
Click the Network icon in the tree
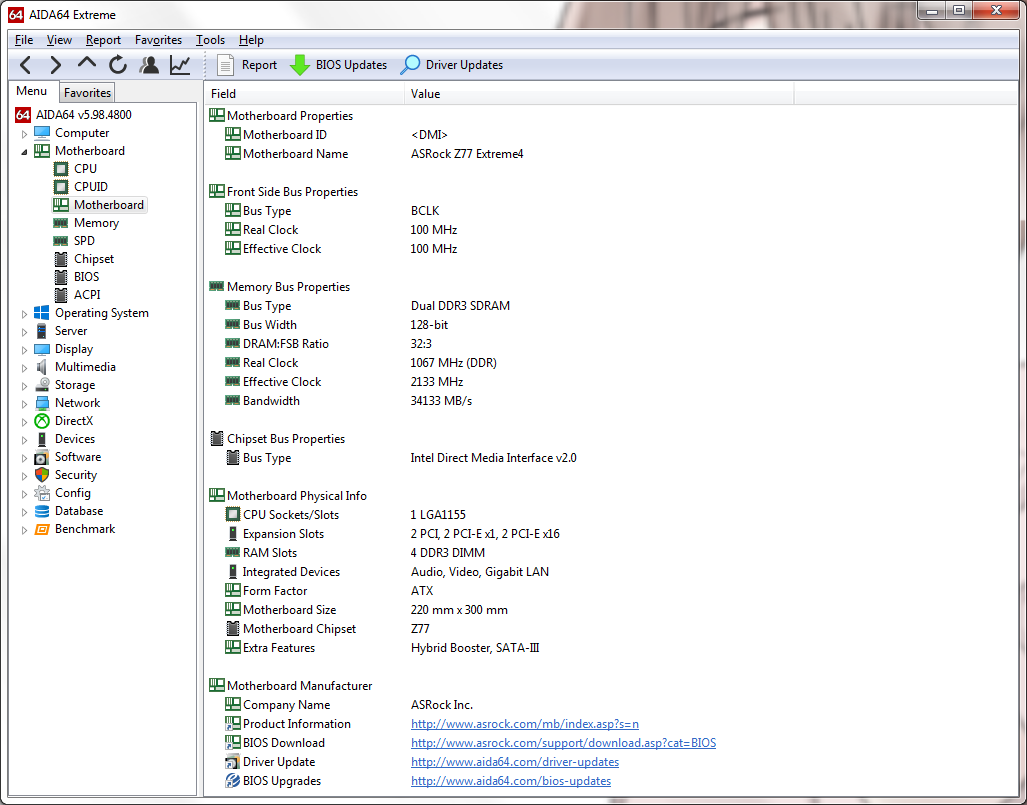tap(42, 403)
